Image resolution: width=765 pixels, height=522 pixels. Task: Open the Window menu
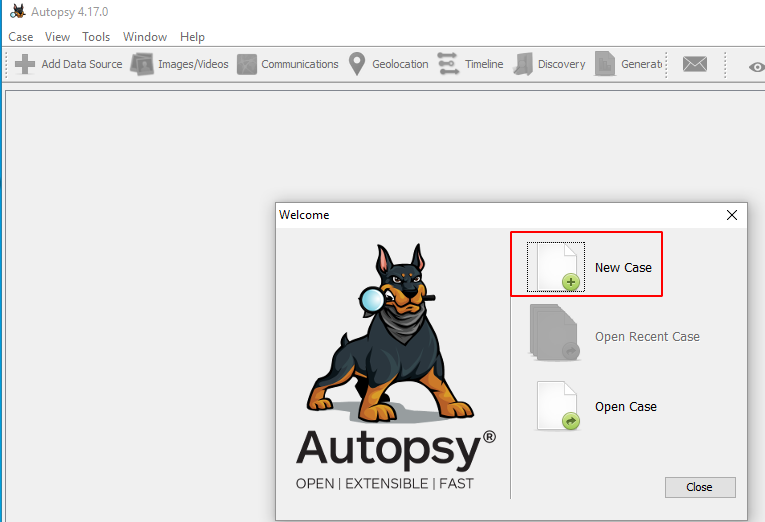click(145, 37)
